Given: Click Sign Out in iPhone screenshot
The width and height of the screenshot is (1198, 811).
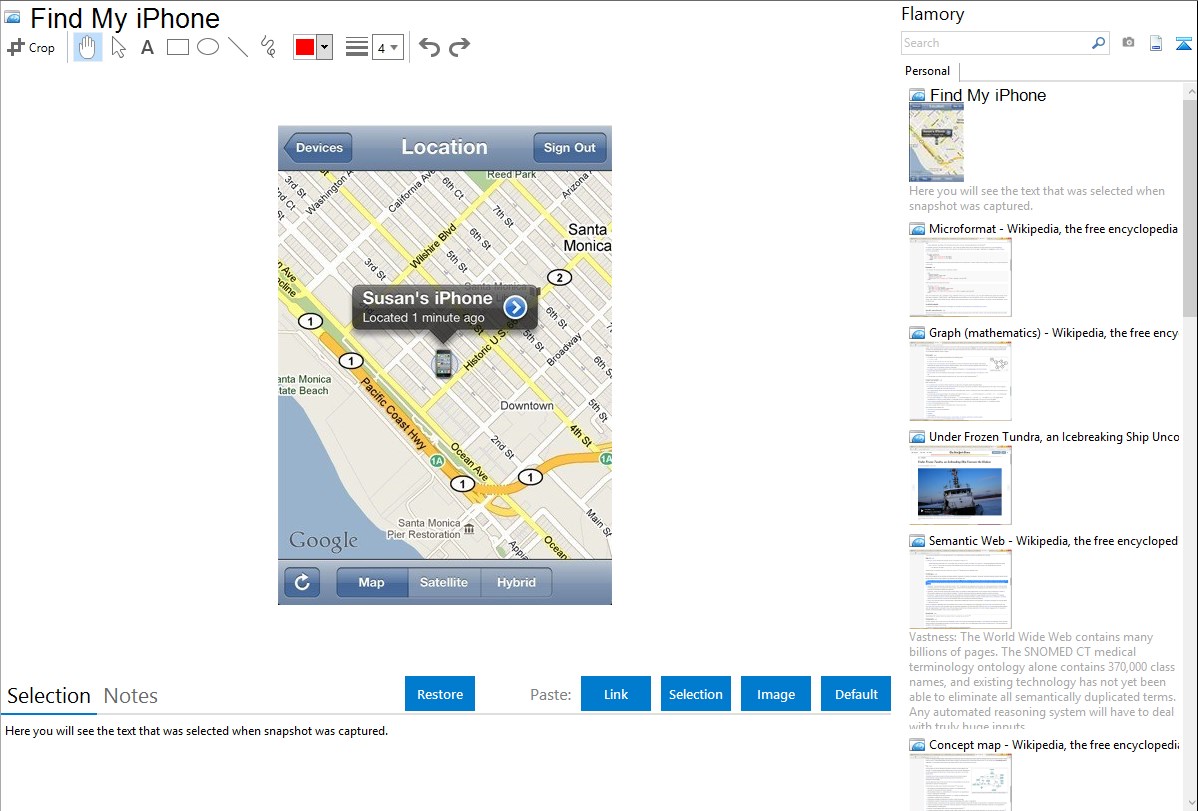Looking at the screenshot, I should coord(569,148).
